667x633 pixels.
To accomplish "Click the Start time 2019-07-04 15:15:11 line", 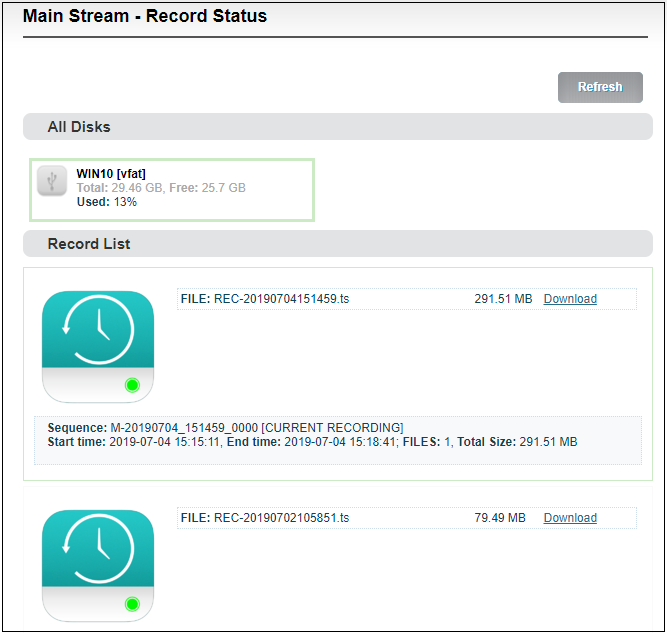I will pos(312,442).
